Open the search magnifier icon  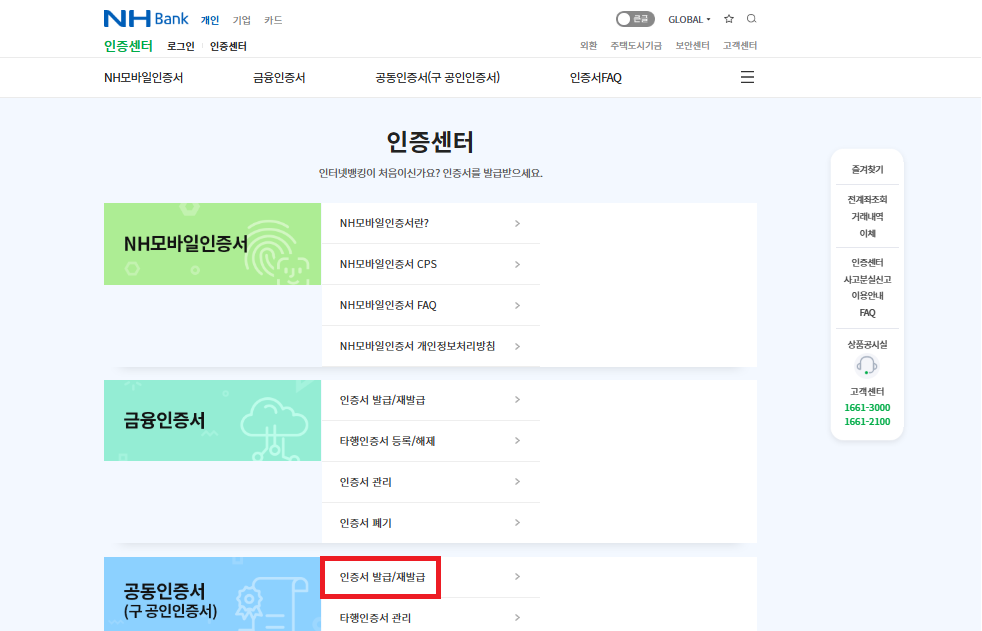(751, 18)
